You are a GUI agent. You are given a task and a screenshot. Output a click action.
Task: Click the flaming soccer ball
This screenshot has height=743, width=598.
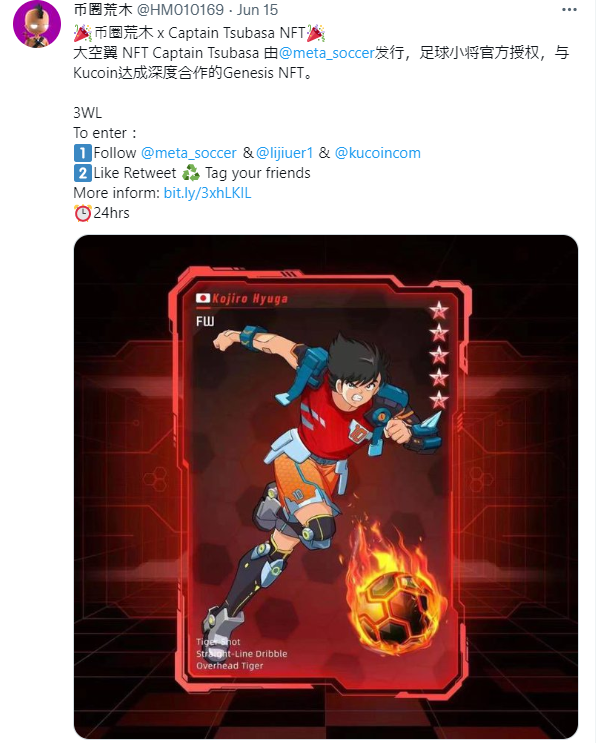pos(397,597)
